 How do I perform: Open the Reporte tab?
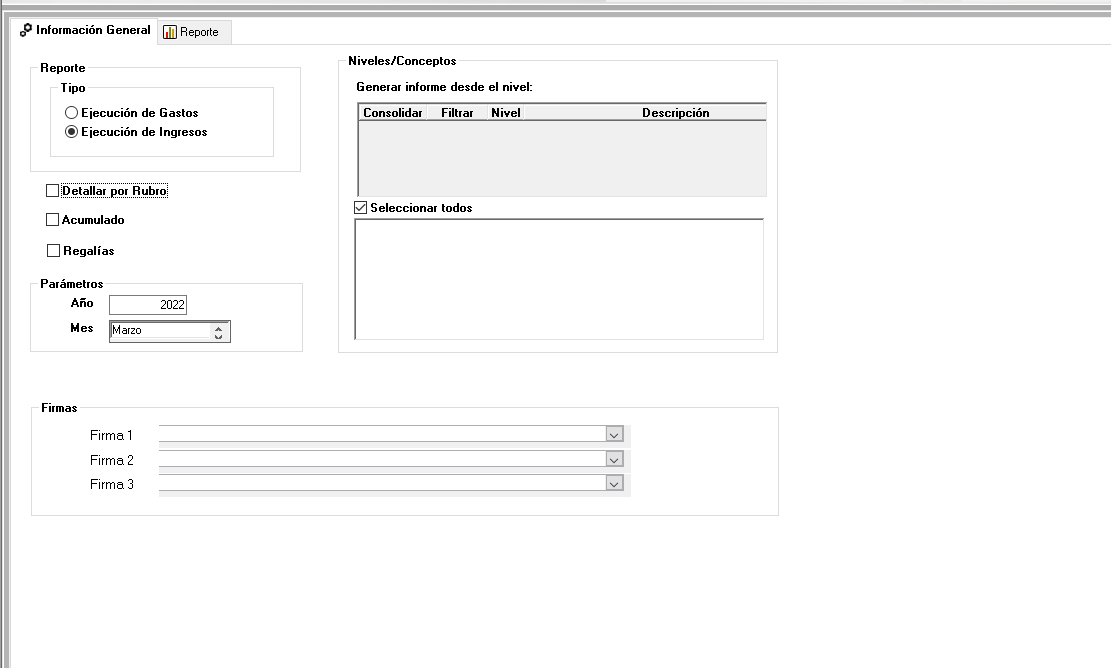195,32
